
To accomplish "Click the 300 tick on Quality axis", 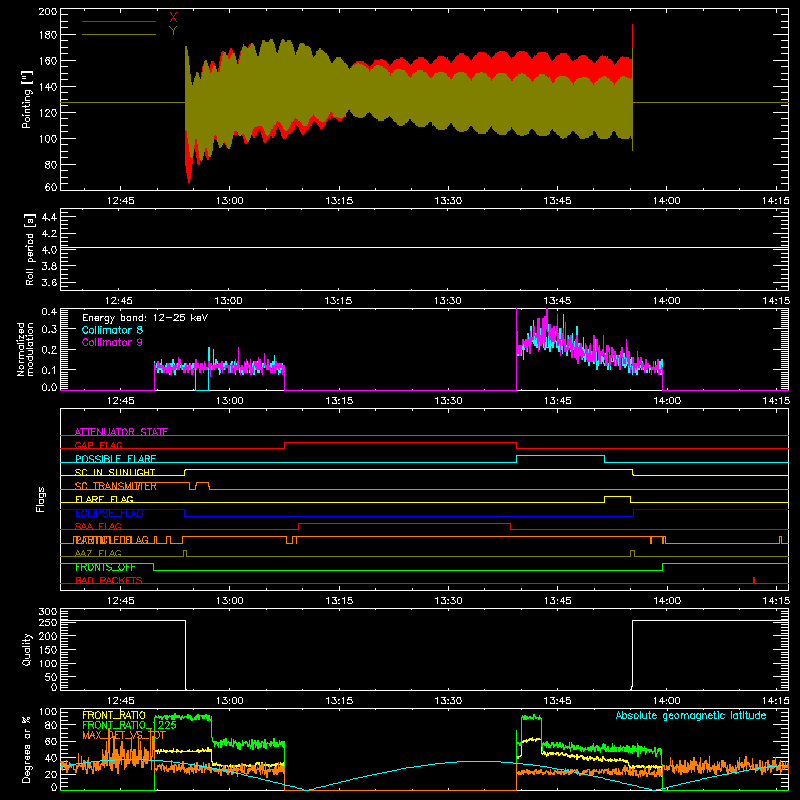I will [x=48, y=612].
